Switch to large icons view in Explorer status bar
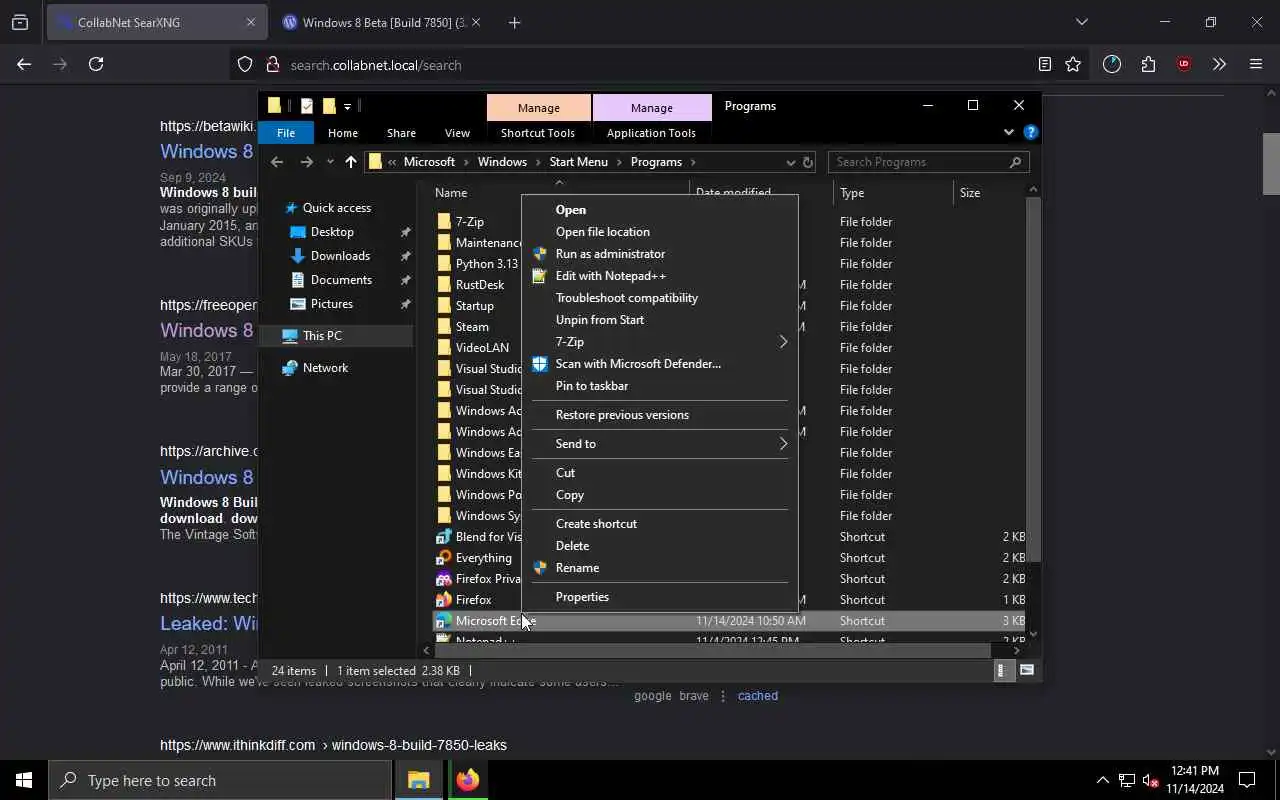The width and height of the screenshot is (1280, 800). point(1026,671)
